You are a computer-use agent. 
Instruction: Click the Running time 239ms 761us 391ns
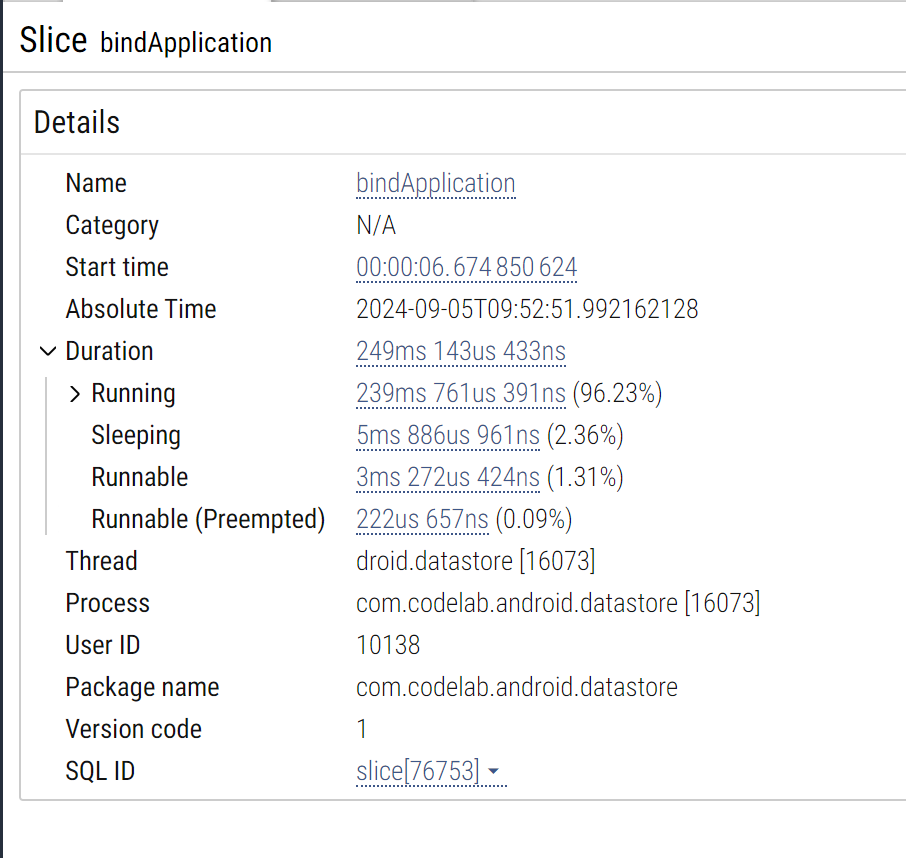point(461,393)
